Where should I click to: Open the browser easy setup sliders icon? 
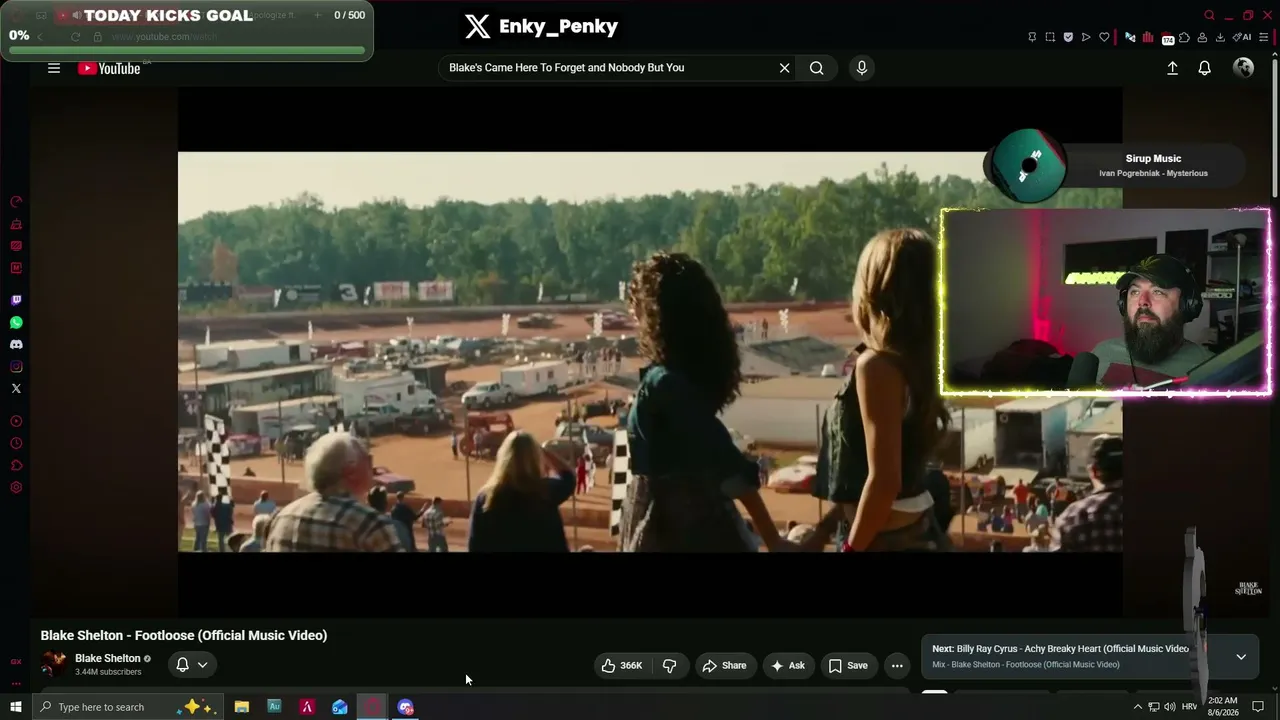[1264, 37]
